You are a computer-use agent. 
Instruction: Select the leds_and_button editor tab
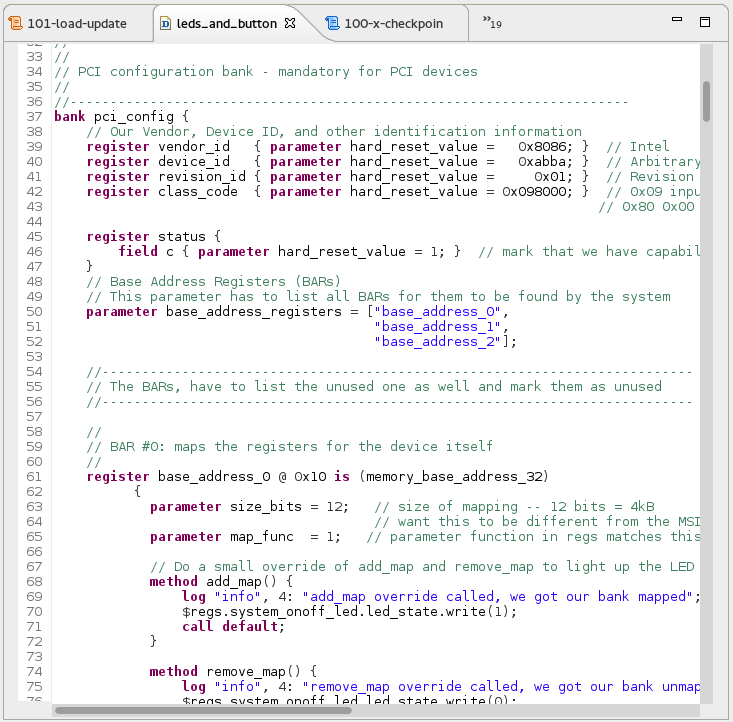[x=226, y=23]
